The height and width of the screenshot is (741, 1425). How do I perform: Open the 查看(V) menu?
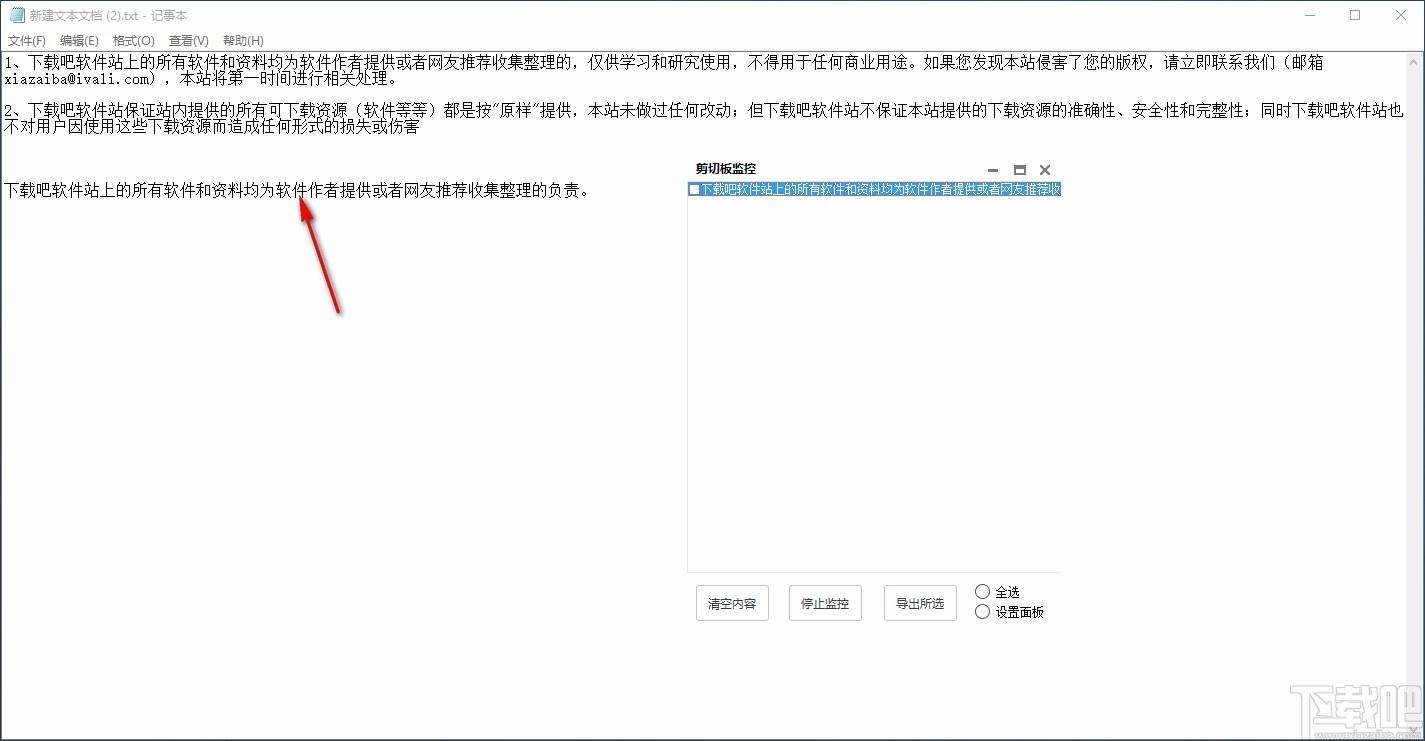[188, 41]
